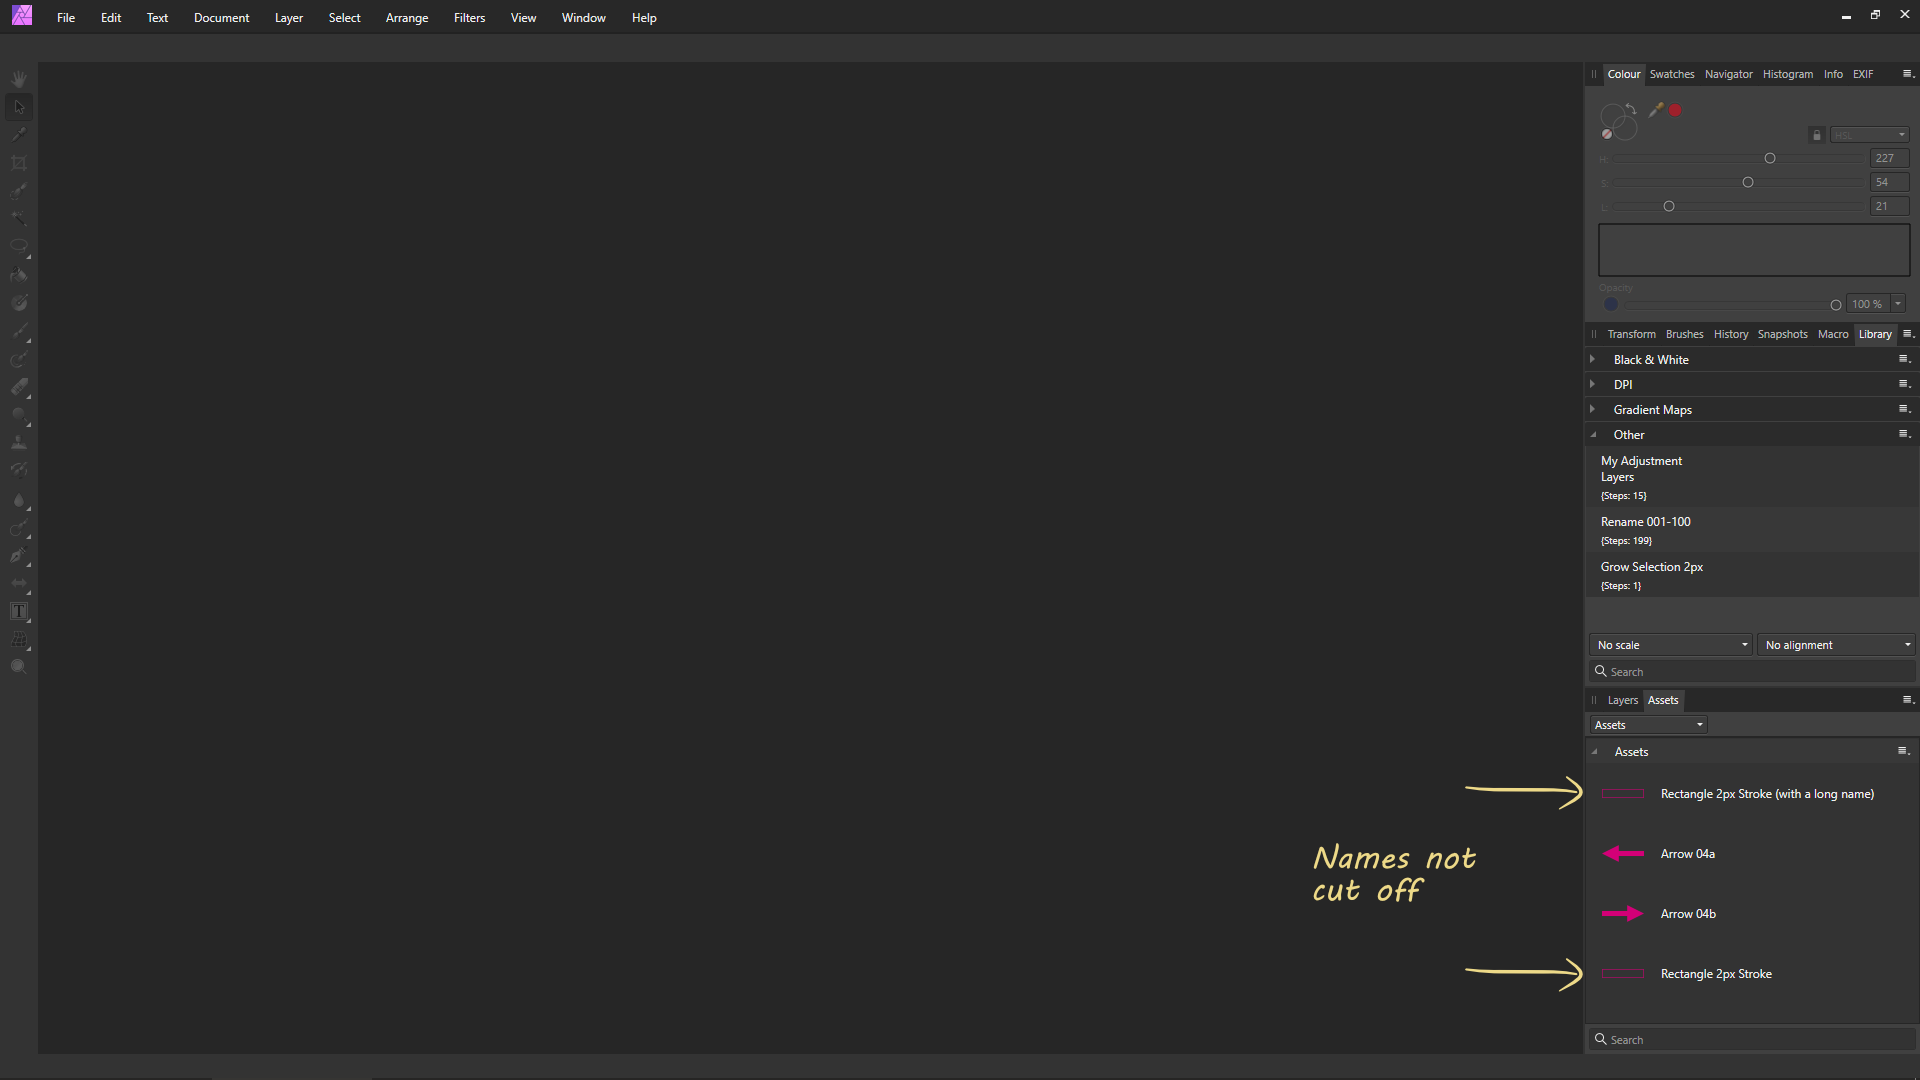Select the Zoom magnifier tool

[19, 667]
